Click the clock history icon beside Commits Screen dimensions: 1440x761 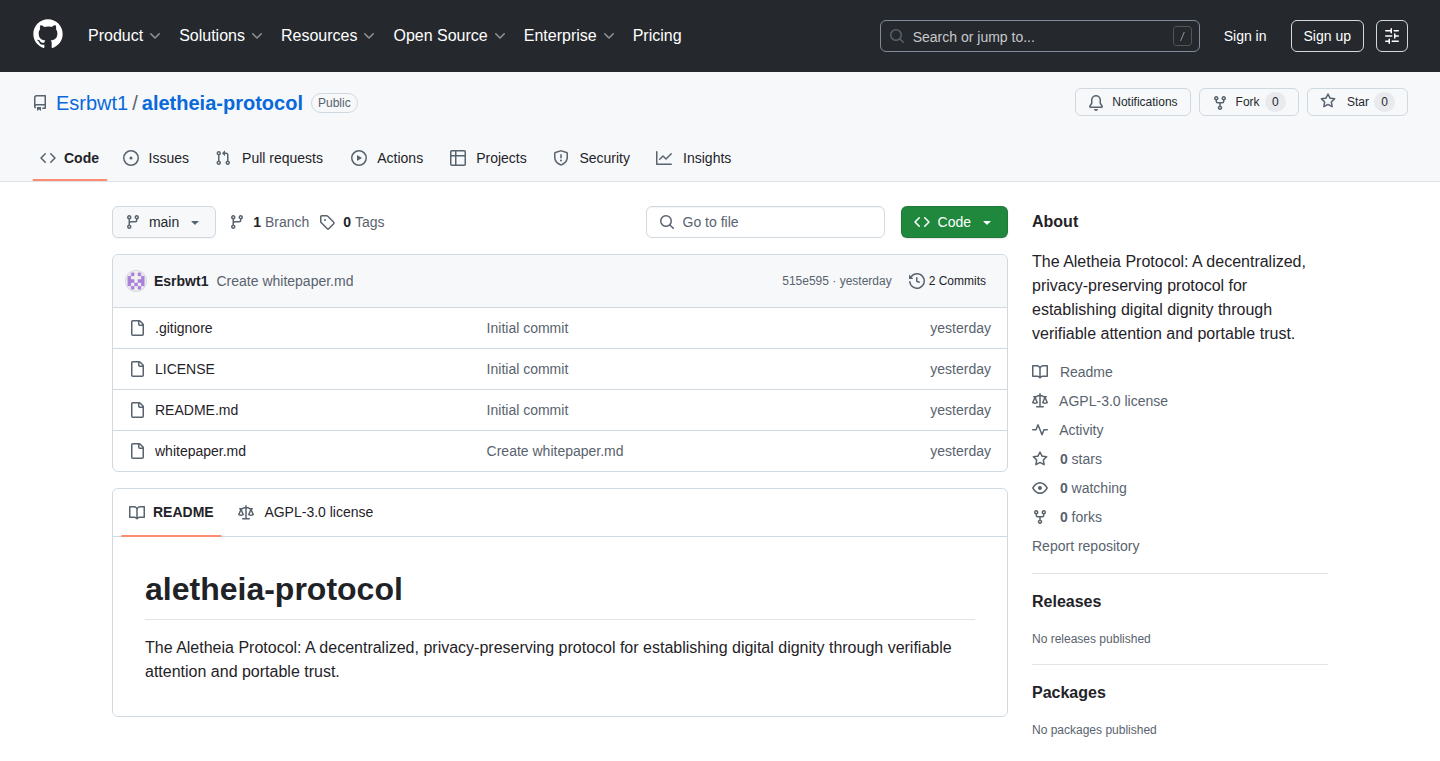[x=916, y=281]
